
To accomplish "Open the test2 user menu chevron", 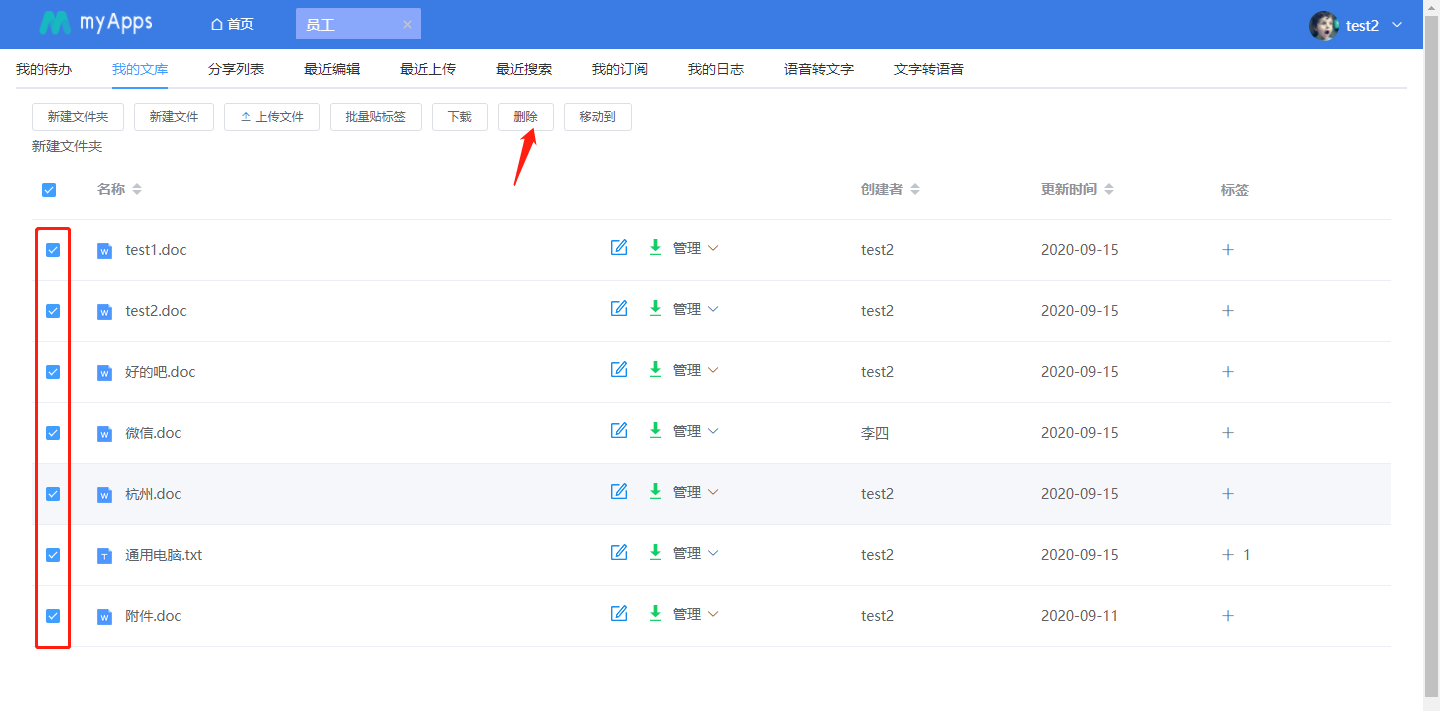I will [1398, 26].
